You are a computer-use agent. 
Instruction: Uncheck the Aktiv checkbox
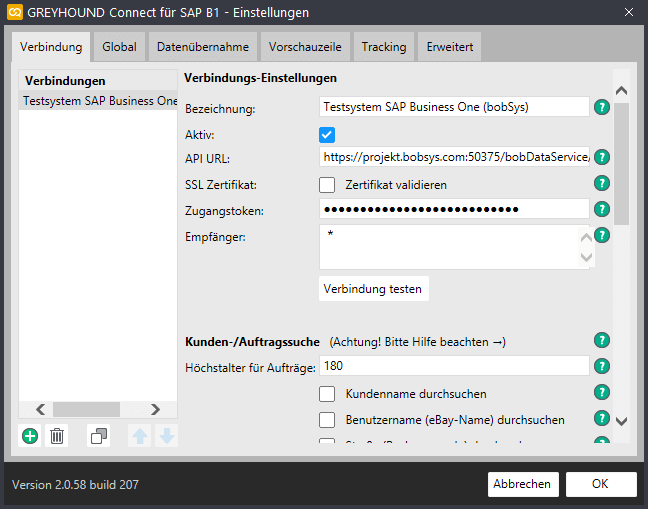[x=327, y=135]
